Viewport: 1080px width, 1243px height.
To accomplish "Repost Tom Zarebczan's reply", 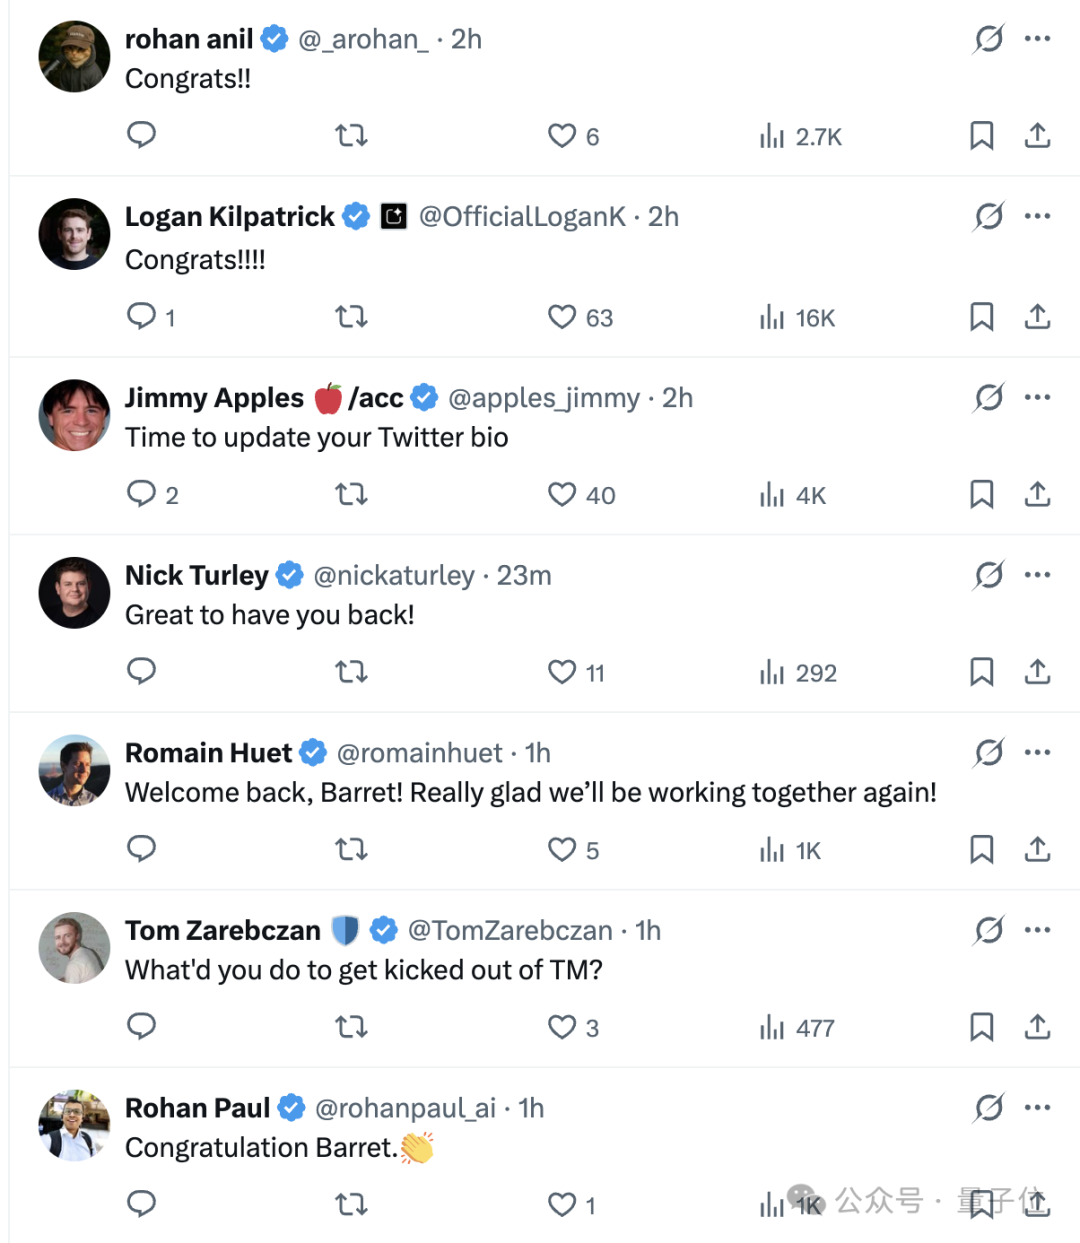I will click(351, 1027).
